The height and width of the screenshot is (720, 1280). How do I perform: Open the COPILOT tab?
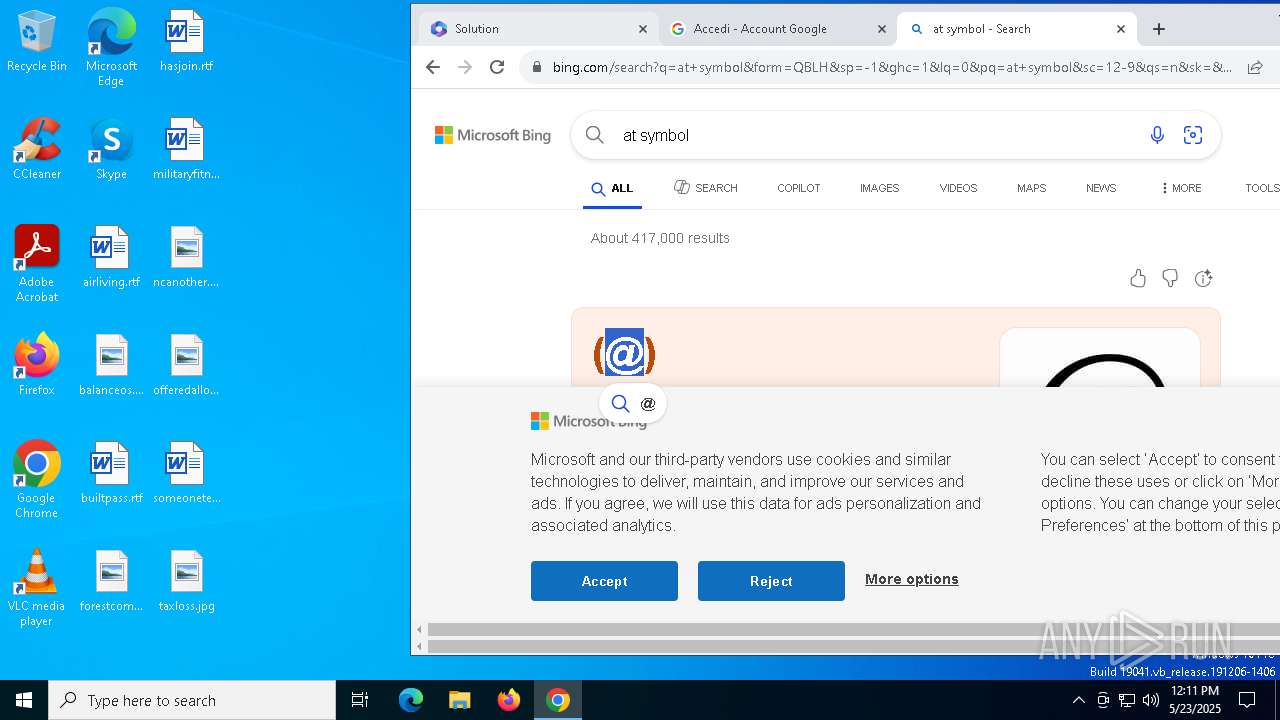coord(798,188)
